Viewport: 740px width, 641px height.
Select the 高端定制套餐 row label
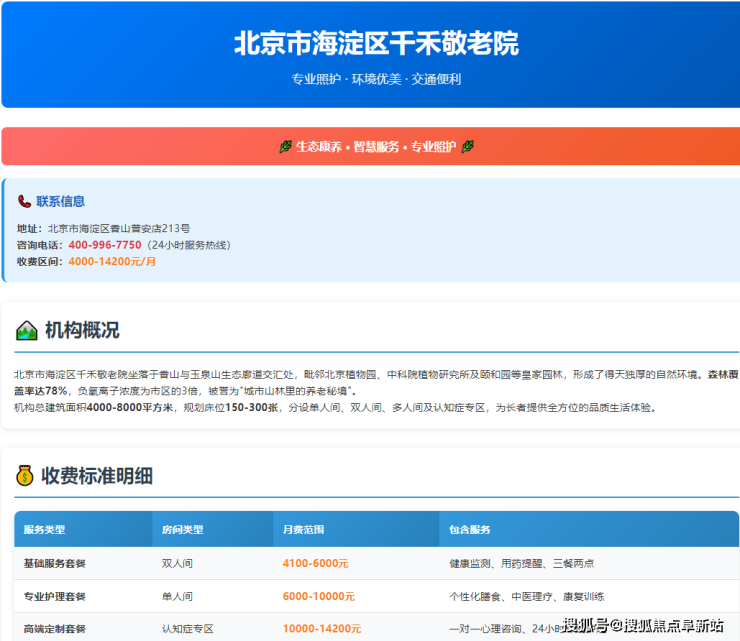point(54,629)
